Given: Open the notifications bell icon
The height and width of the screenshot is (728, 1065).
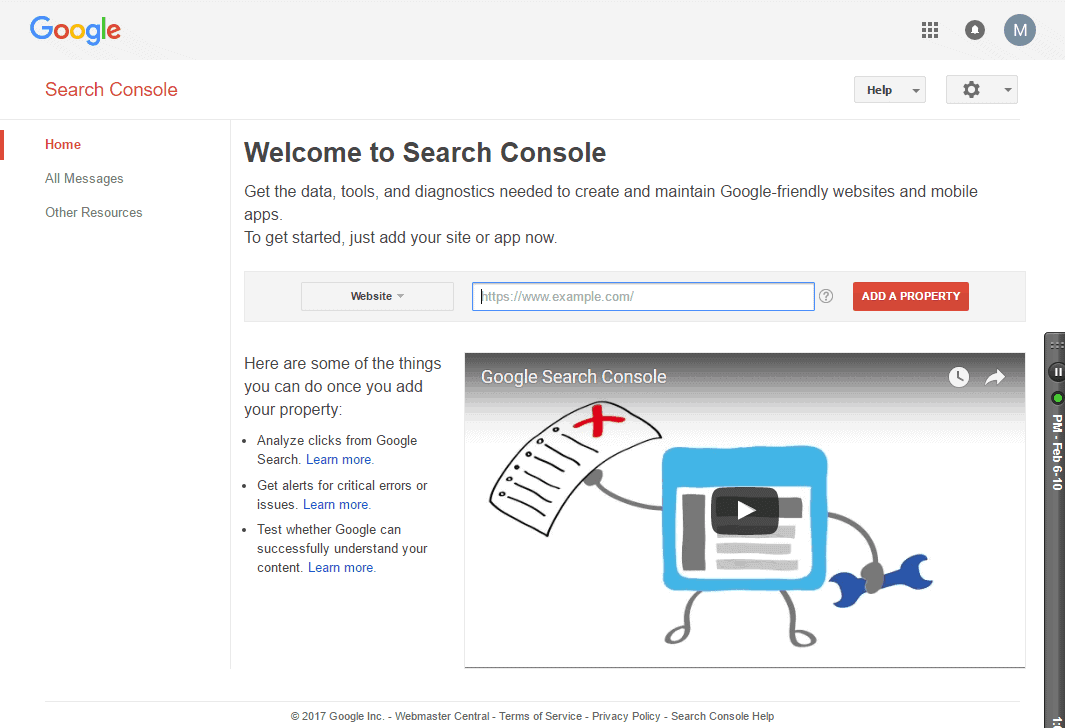Looking at the screenshot, I should (975, 30).
